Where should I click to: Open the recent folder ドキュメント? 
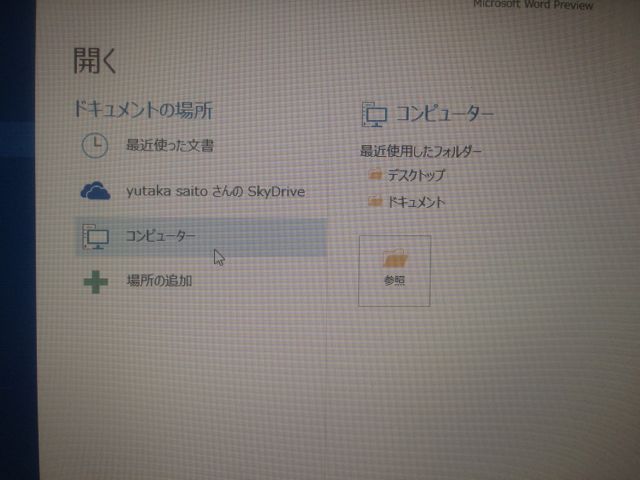416,202
